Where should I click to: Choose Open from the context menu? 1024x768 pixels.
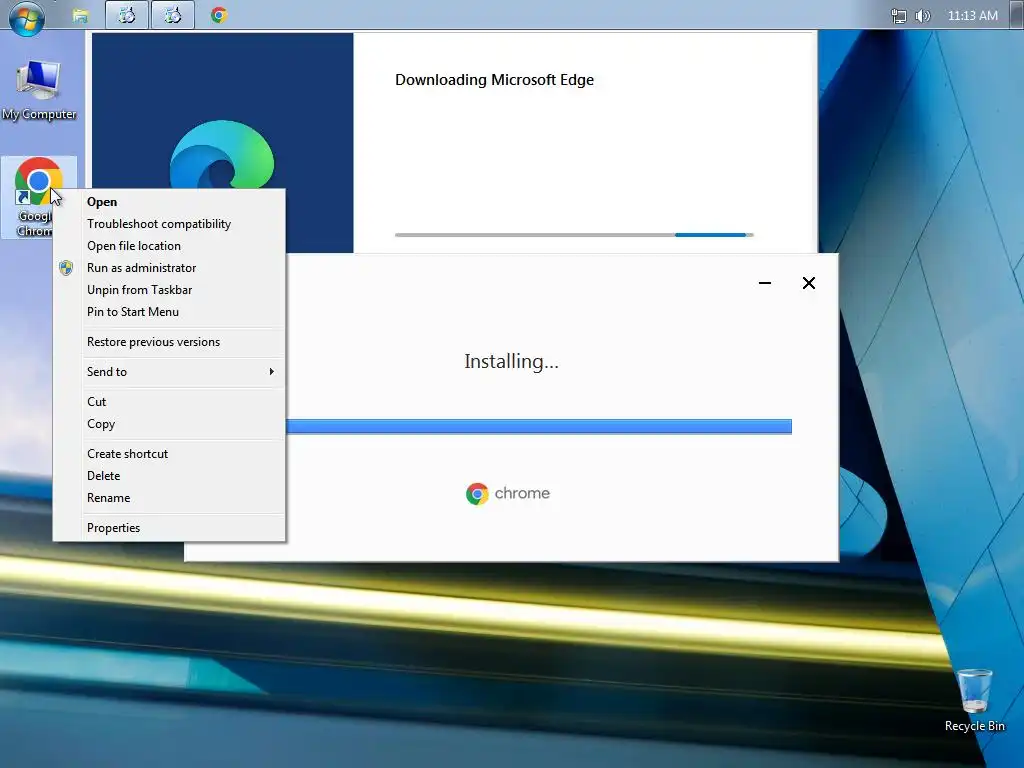pyautogui.click(x=169, y=202)
